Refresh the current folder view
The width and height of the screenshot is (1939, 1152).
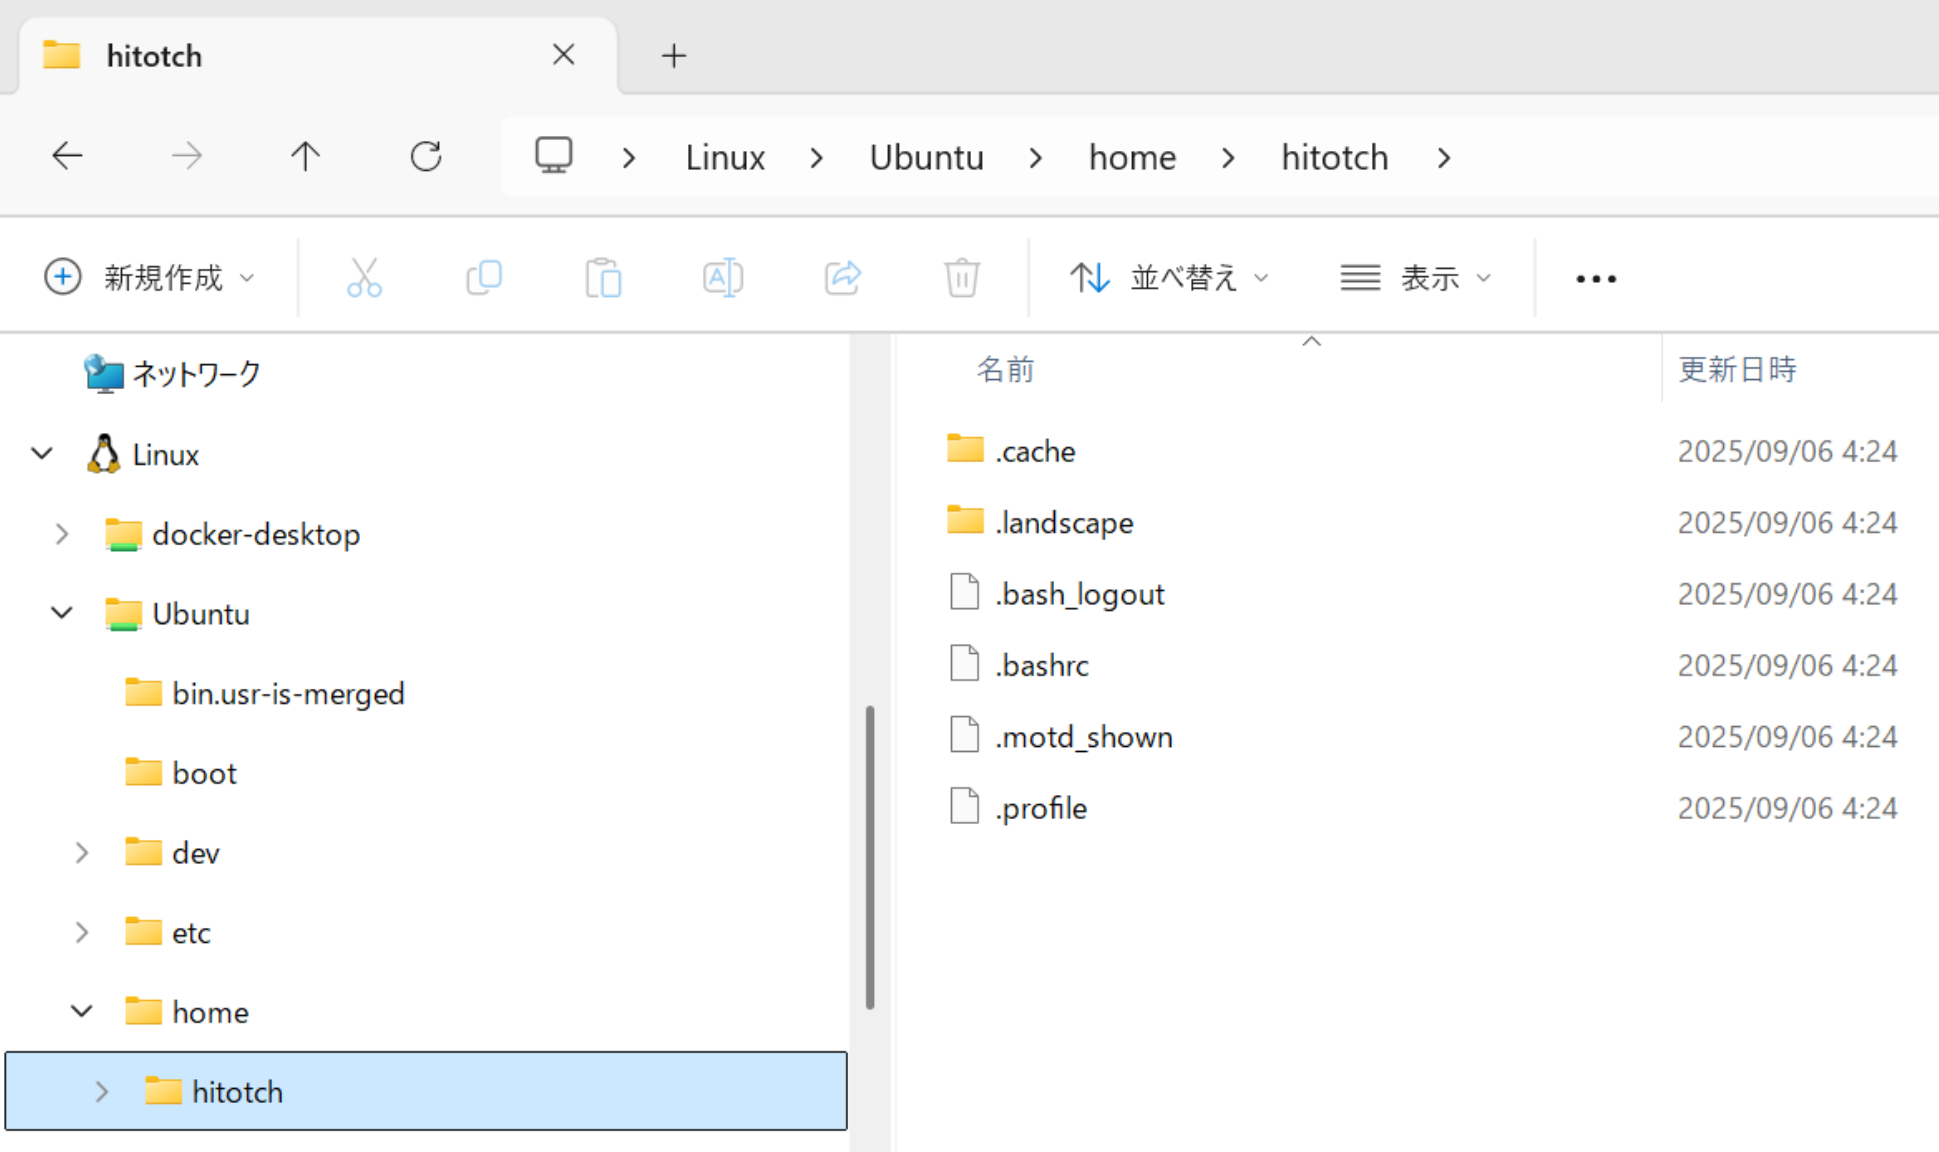coord(426,156)
